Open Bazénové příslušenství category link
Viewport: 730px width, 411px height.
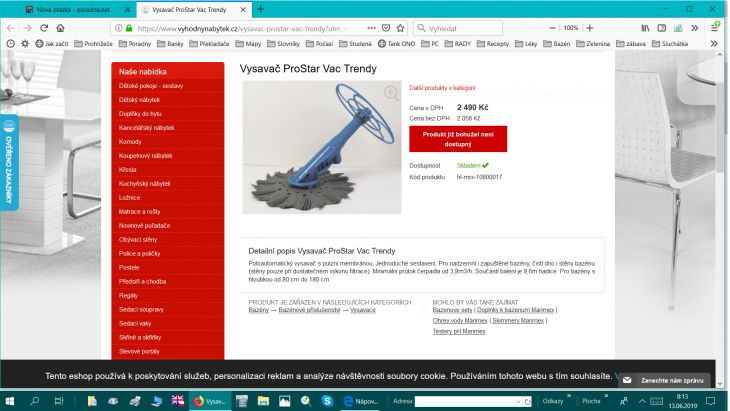coord(310,310)
